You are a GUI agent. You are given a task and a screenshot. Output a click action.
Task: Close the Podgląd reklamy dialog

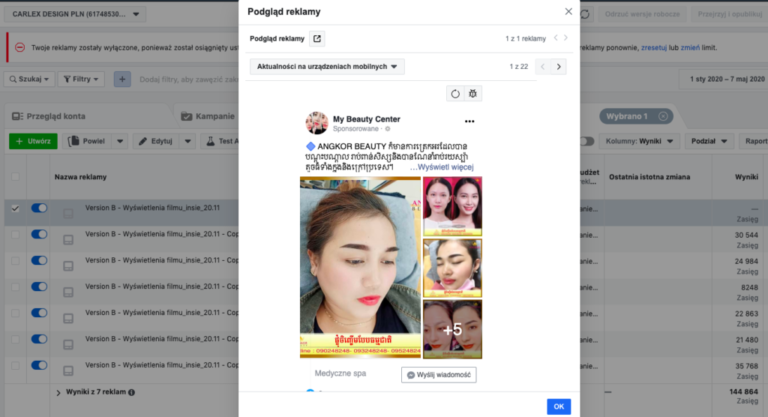(x=569, y=12)
